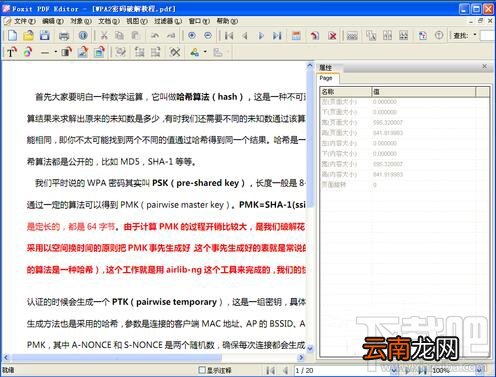The width and height of the screenshot is (496, 377).
Task: Click horizontal scrollbar right arrow
Action: 301,358
